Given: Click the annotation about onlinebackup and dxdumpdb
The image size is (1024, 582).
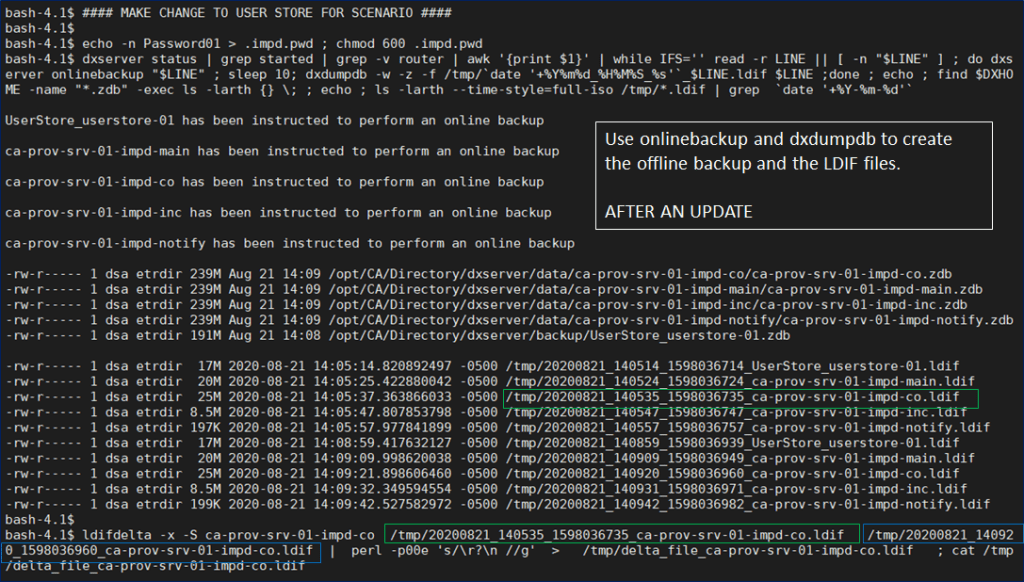Looking at the screenshot, I should click(778, 151).
